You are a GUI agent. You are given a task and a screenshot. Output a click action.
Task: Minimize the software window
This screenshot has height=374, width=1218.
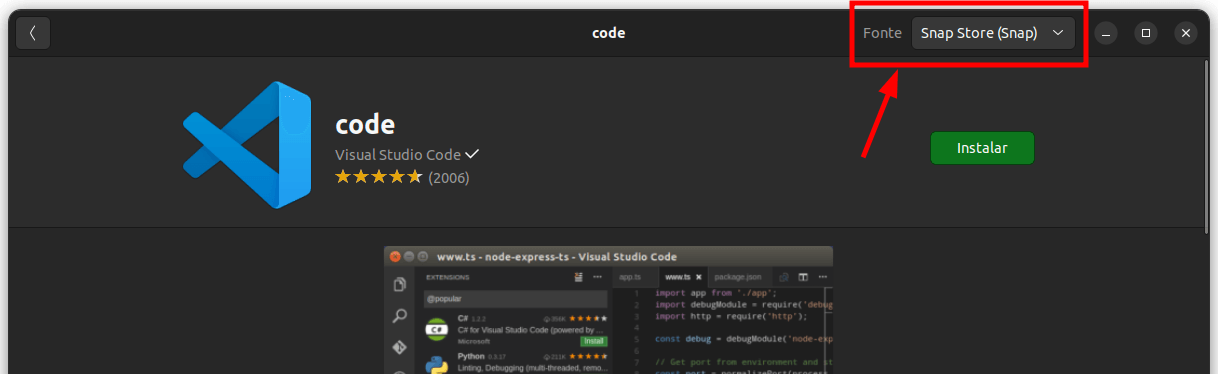1106,33
